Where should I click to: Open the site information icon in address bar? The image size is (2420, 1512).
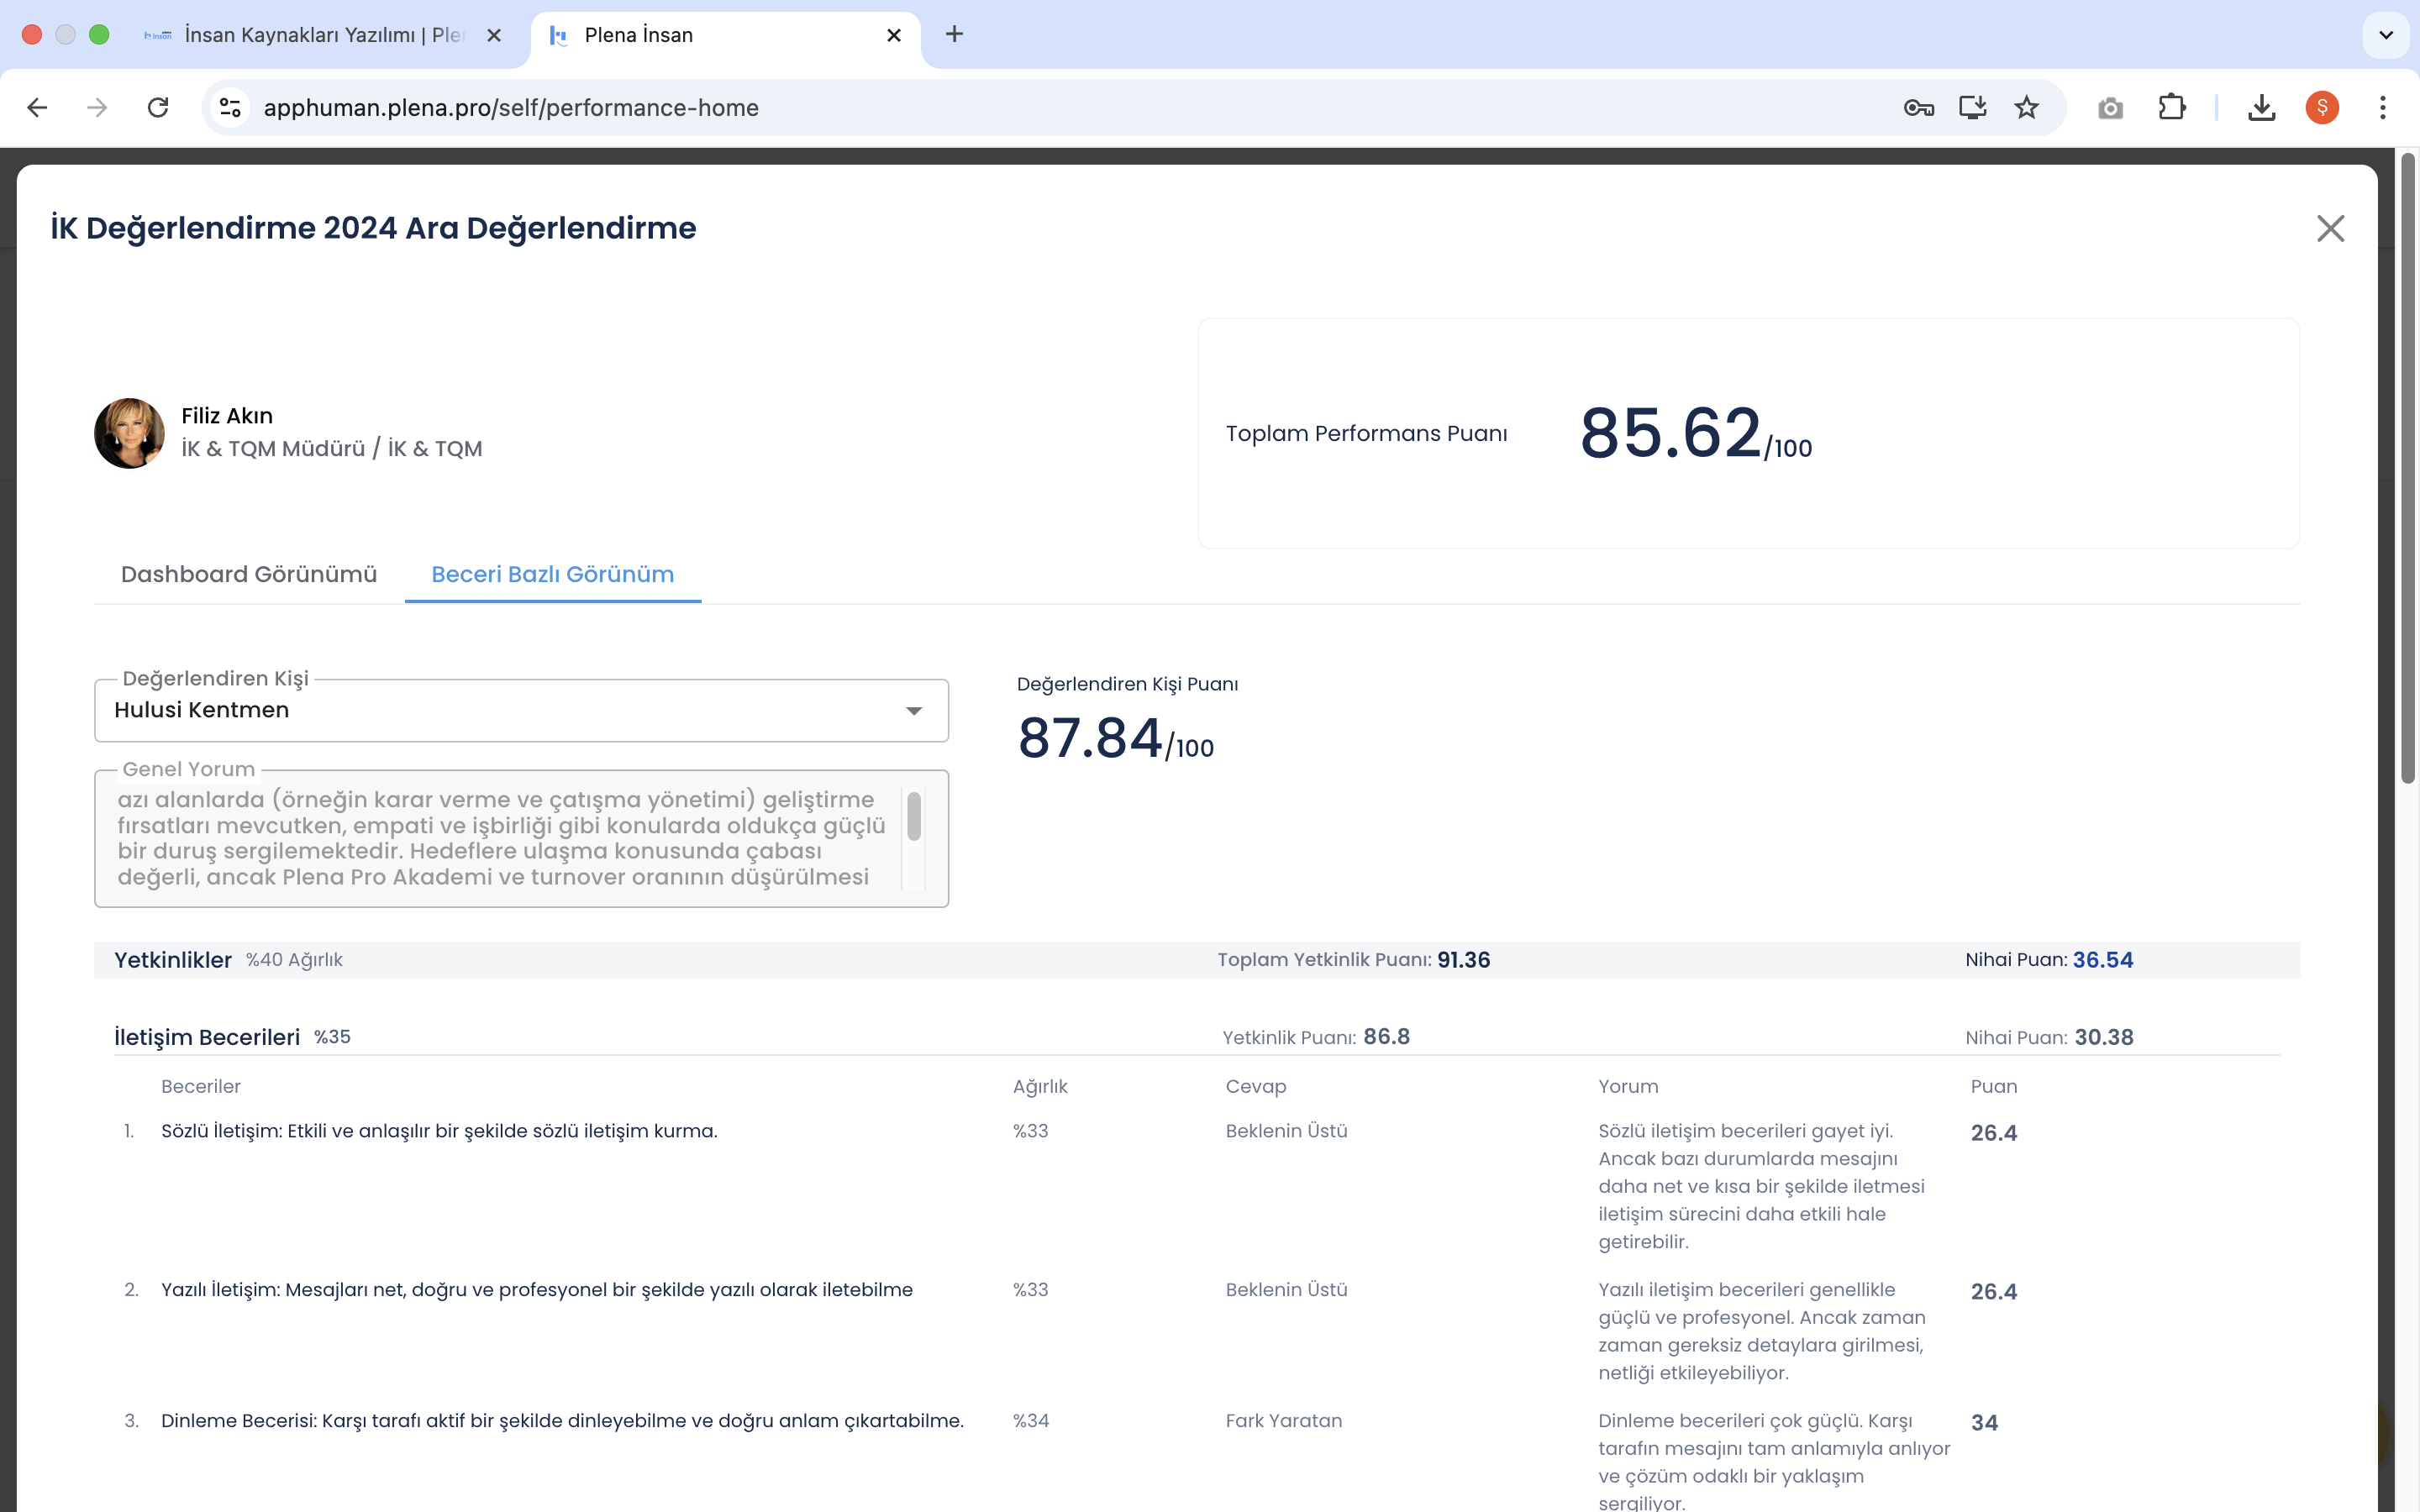[231, 108]
